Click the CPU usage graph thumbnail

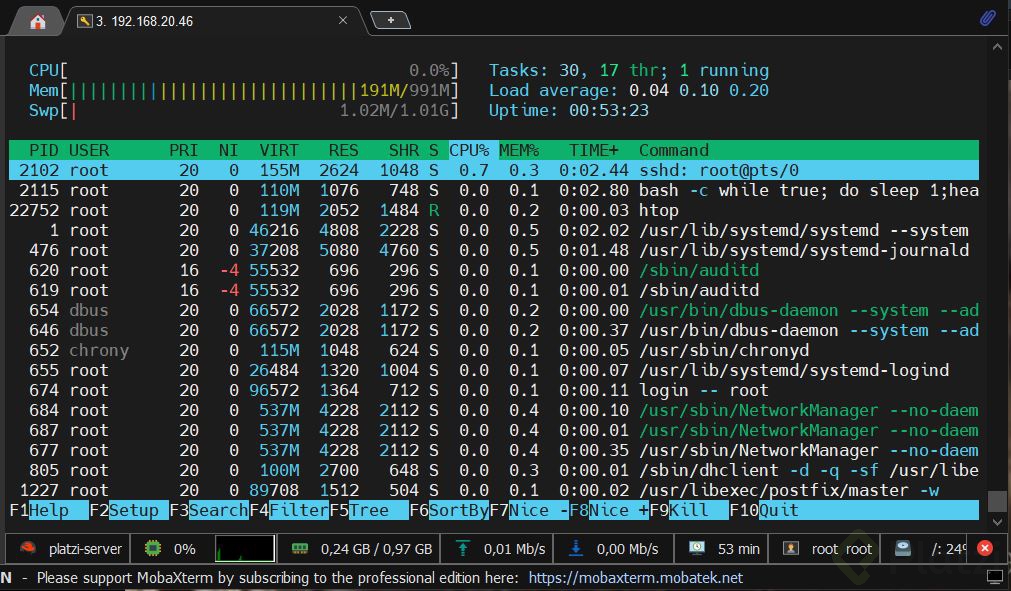click(x=245, y=548)
